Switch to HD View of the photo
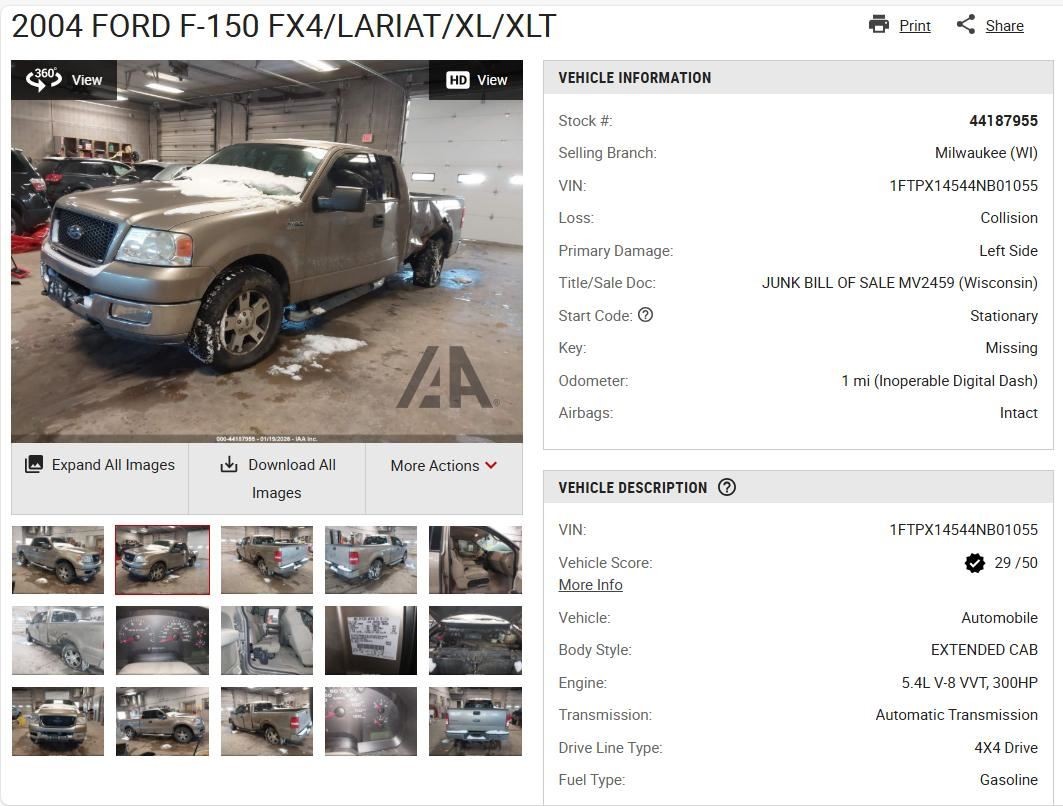This screenshot has height=806, width=1063. [x=477, y=80]
